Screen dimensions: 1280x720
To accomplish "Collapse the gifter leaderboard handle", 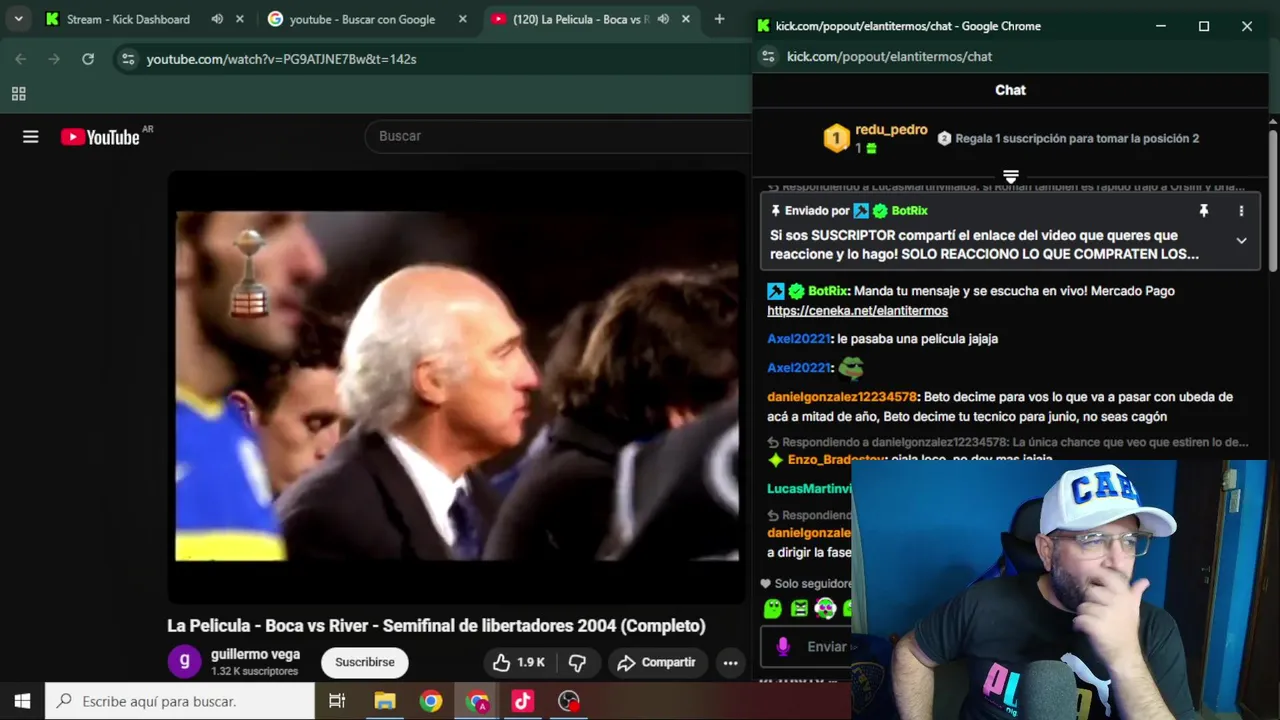I will [x=1011, y=177].
